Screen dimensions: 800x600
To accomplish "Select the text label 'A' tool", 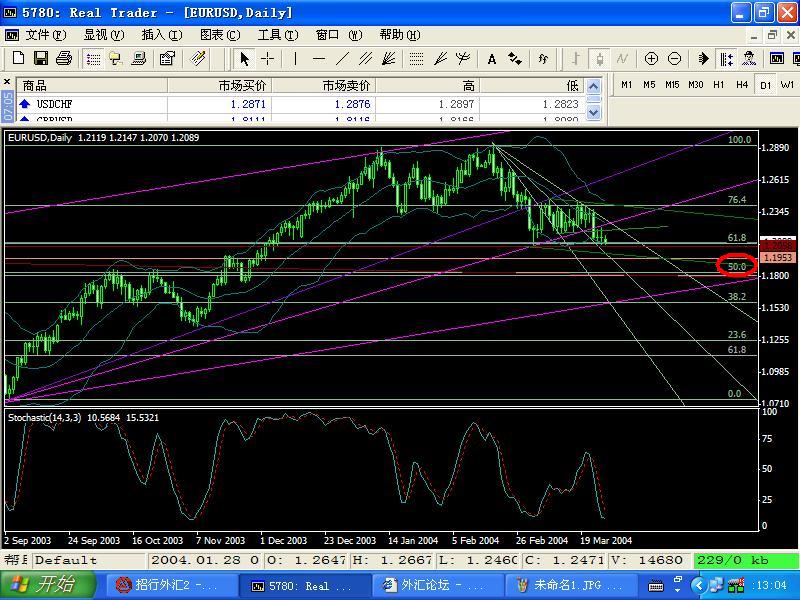I will pos(492,59).
